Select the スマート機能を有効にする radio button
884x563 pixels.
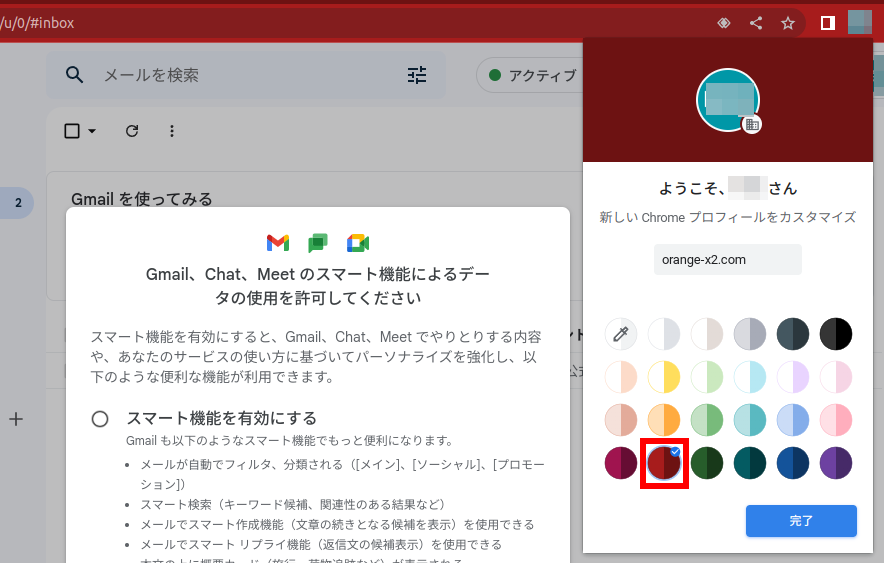point(100,419)
